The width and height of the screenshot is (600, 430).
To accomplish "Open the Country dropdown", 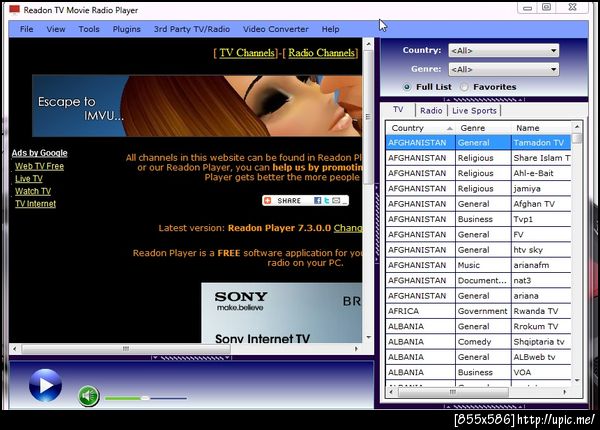I will [503, 50].
